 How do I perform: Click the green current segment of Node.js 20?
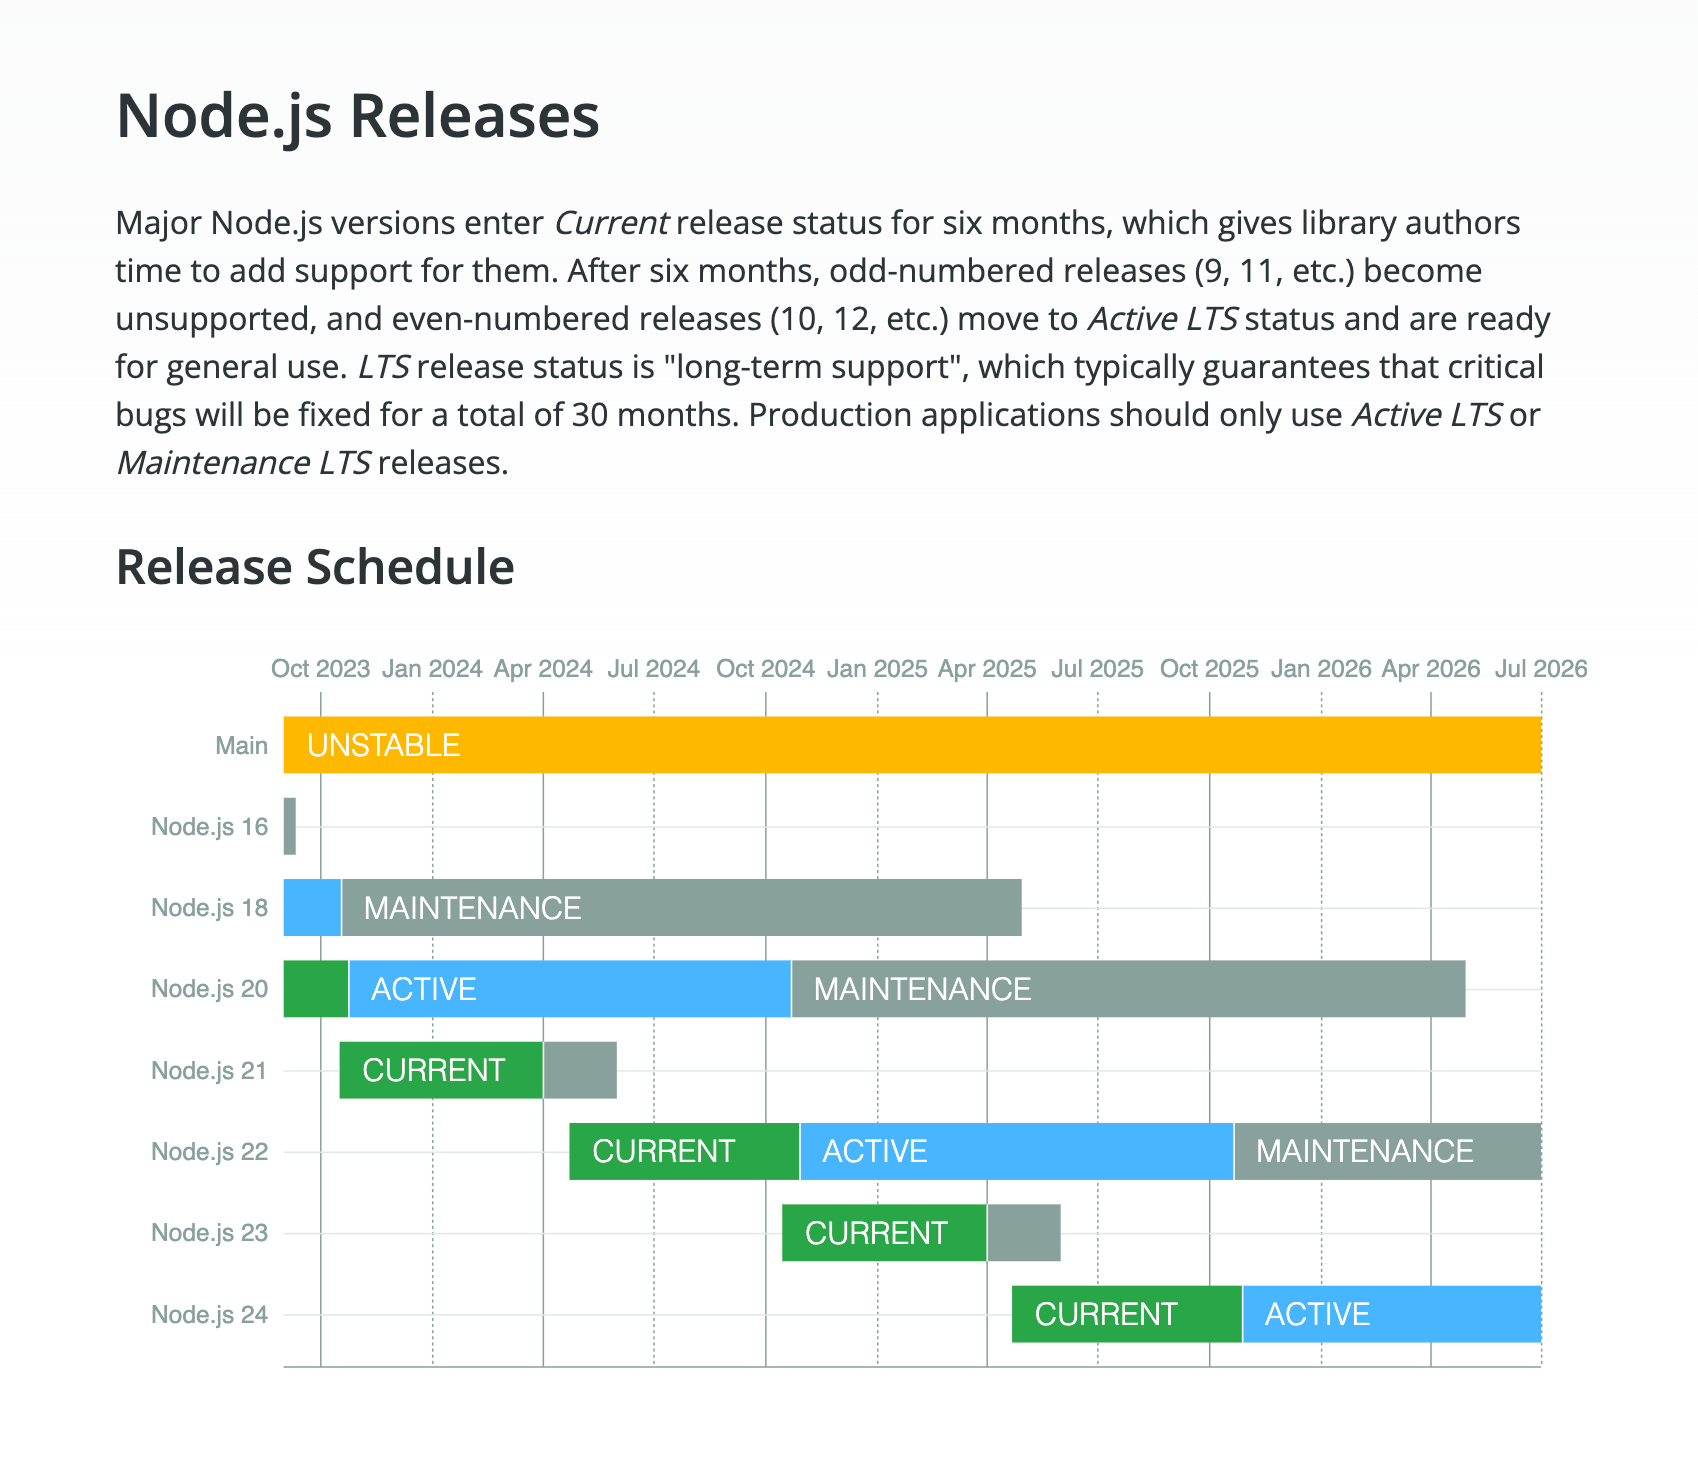click(x=316, y=989)
